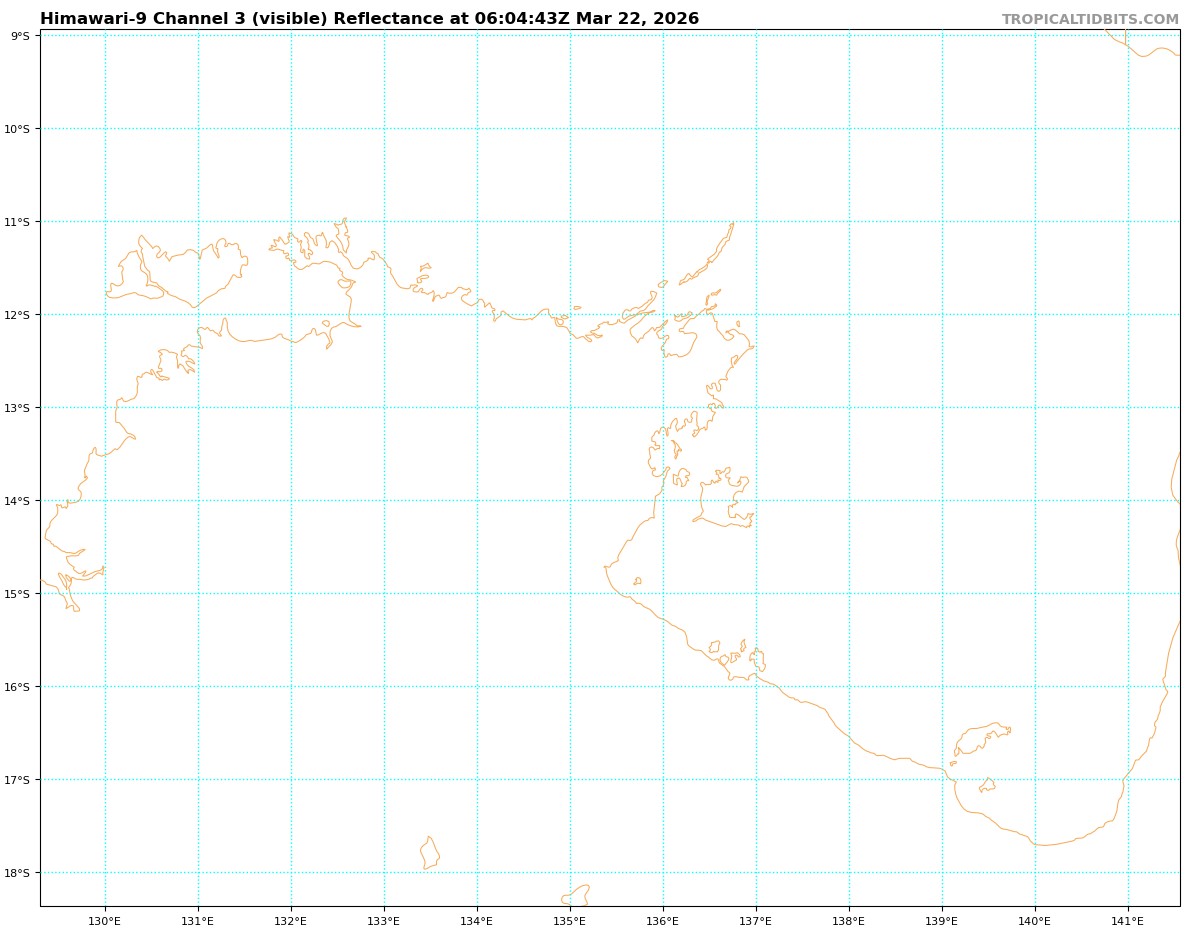1200x929 pixels.
Task: Click grid intersection of 140°E and 14°S
Action: click(1035, 501)
